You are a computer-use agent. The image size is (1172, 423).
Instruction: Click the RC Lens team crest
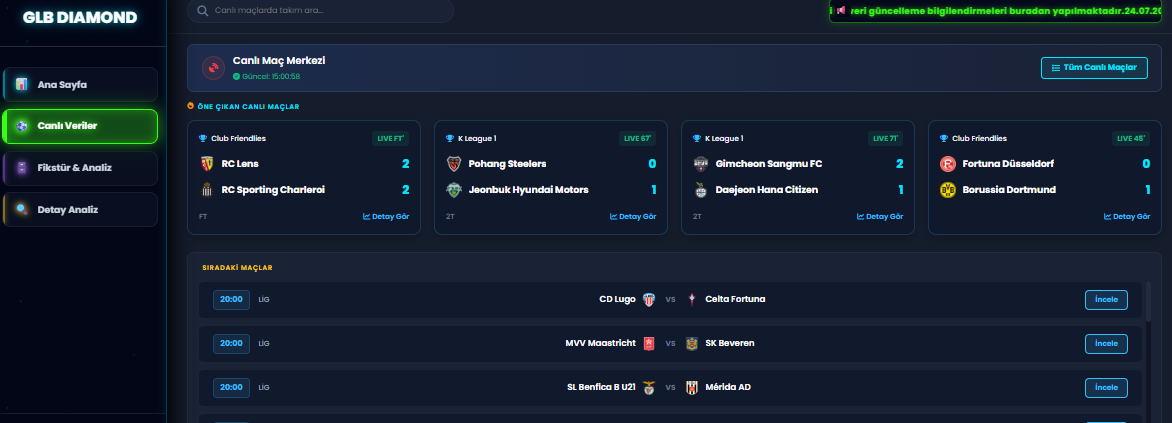click(207, 164)
